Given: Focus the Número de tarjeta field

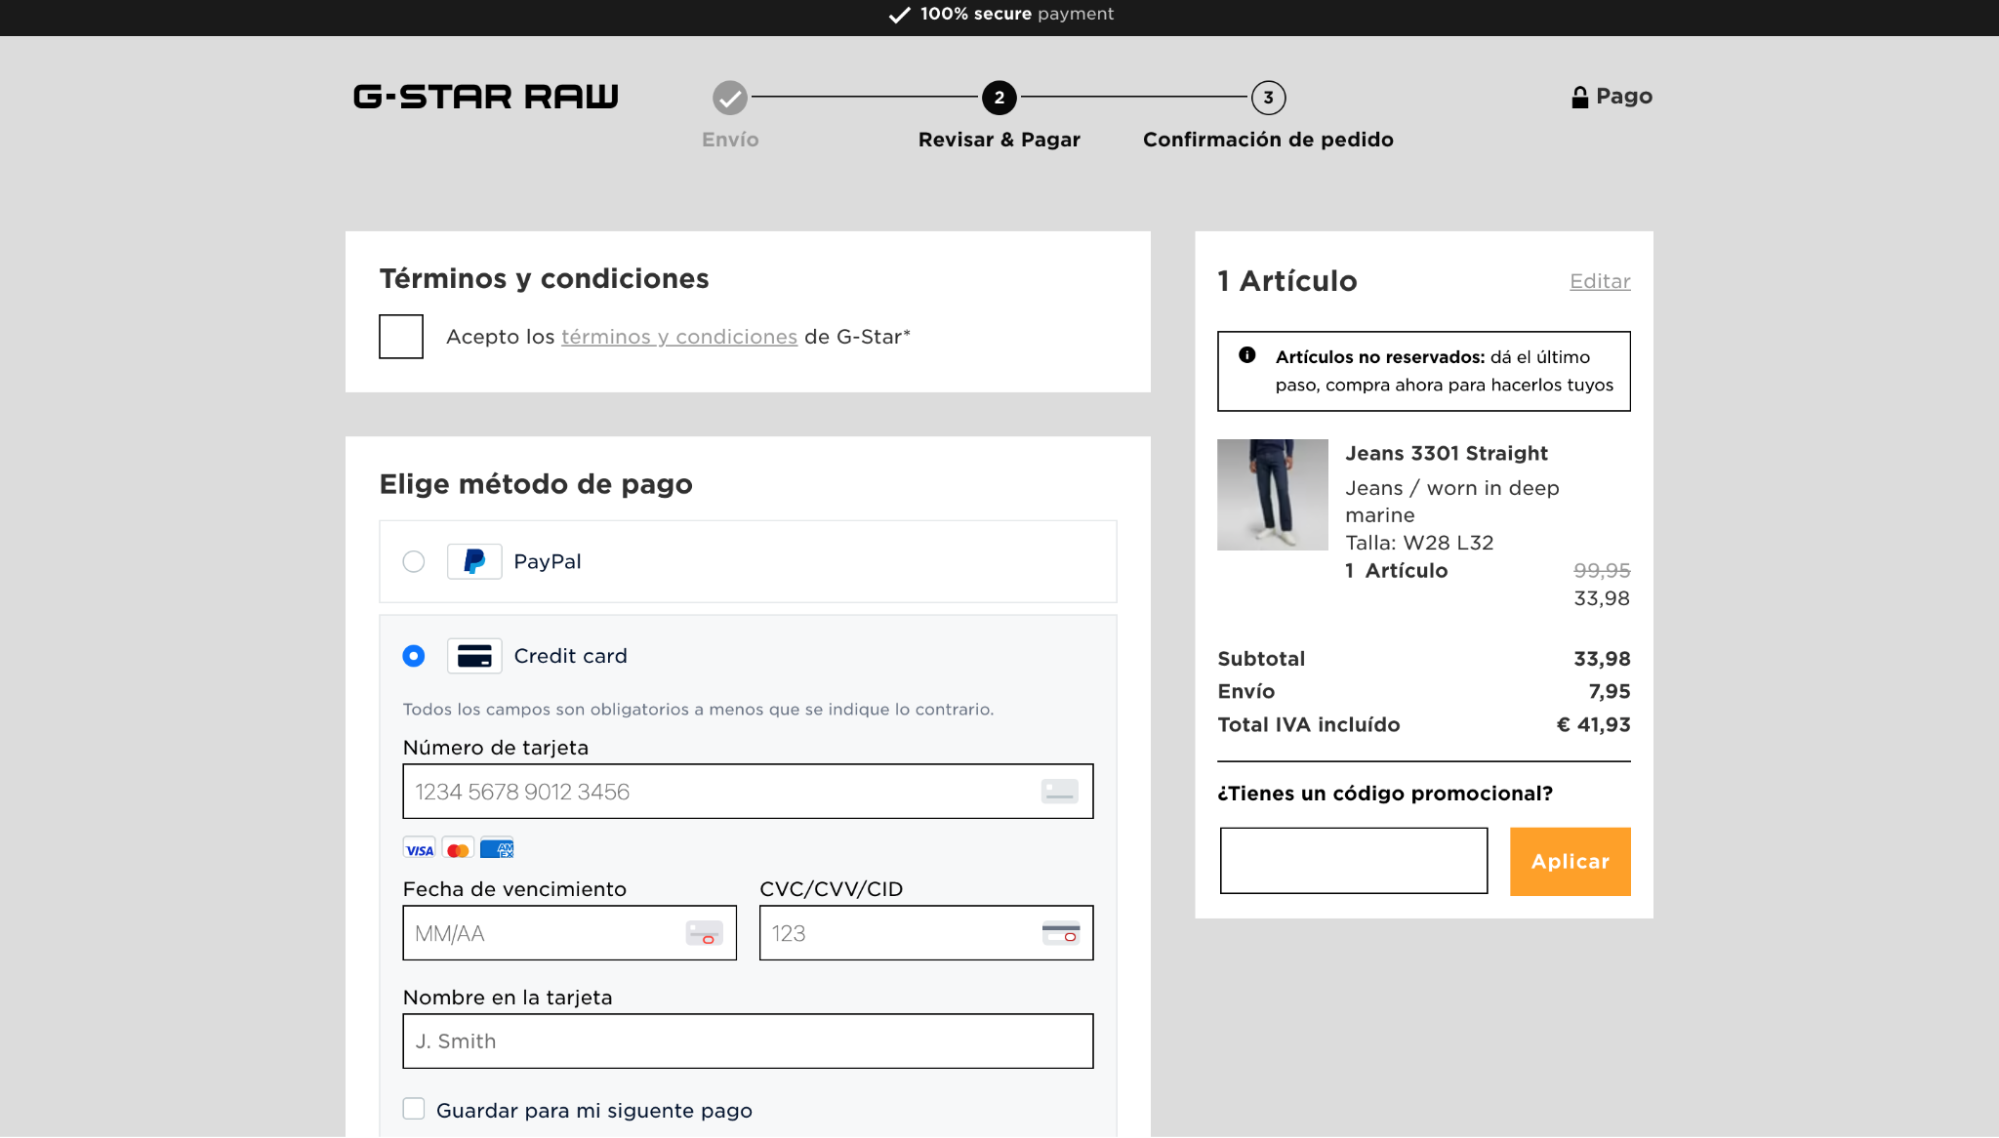Looking at the screenshot, I should 748,791.
